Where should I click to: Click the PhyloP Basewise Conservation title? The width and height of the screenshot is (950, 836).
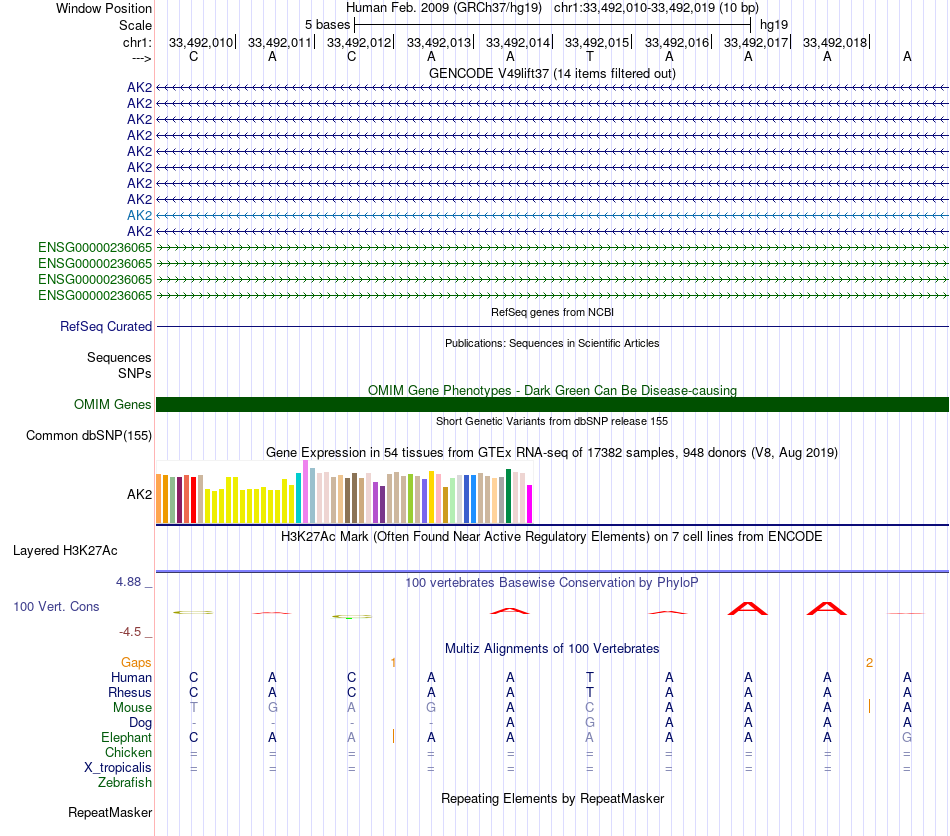pyautogui.click(x=552, y=583)
